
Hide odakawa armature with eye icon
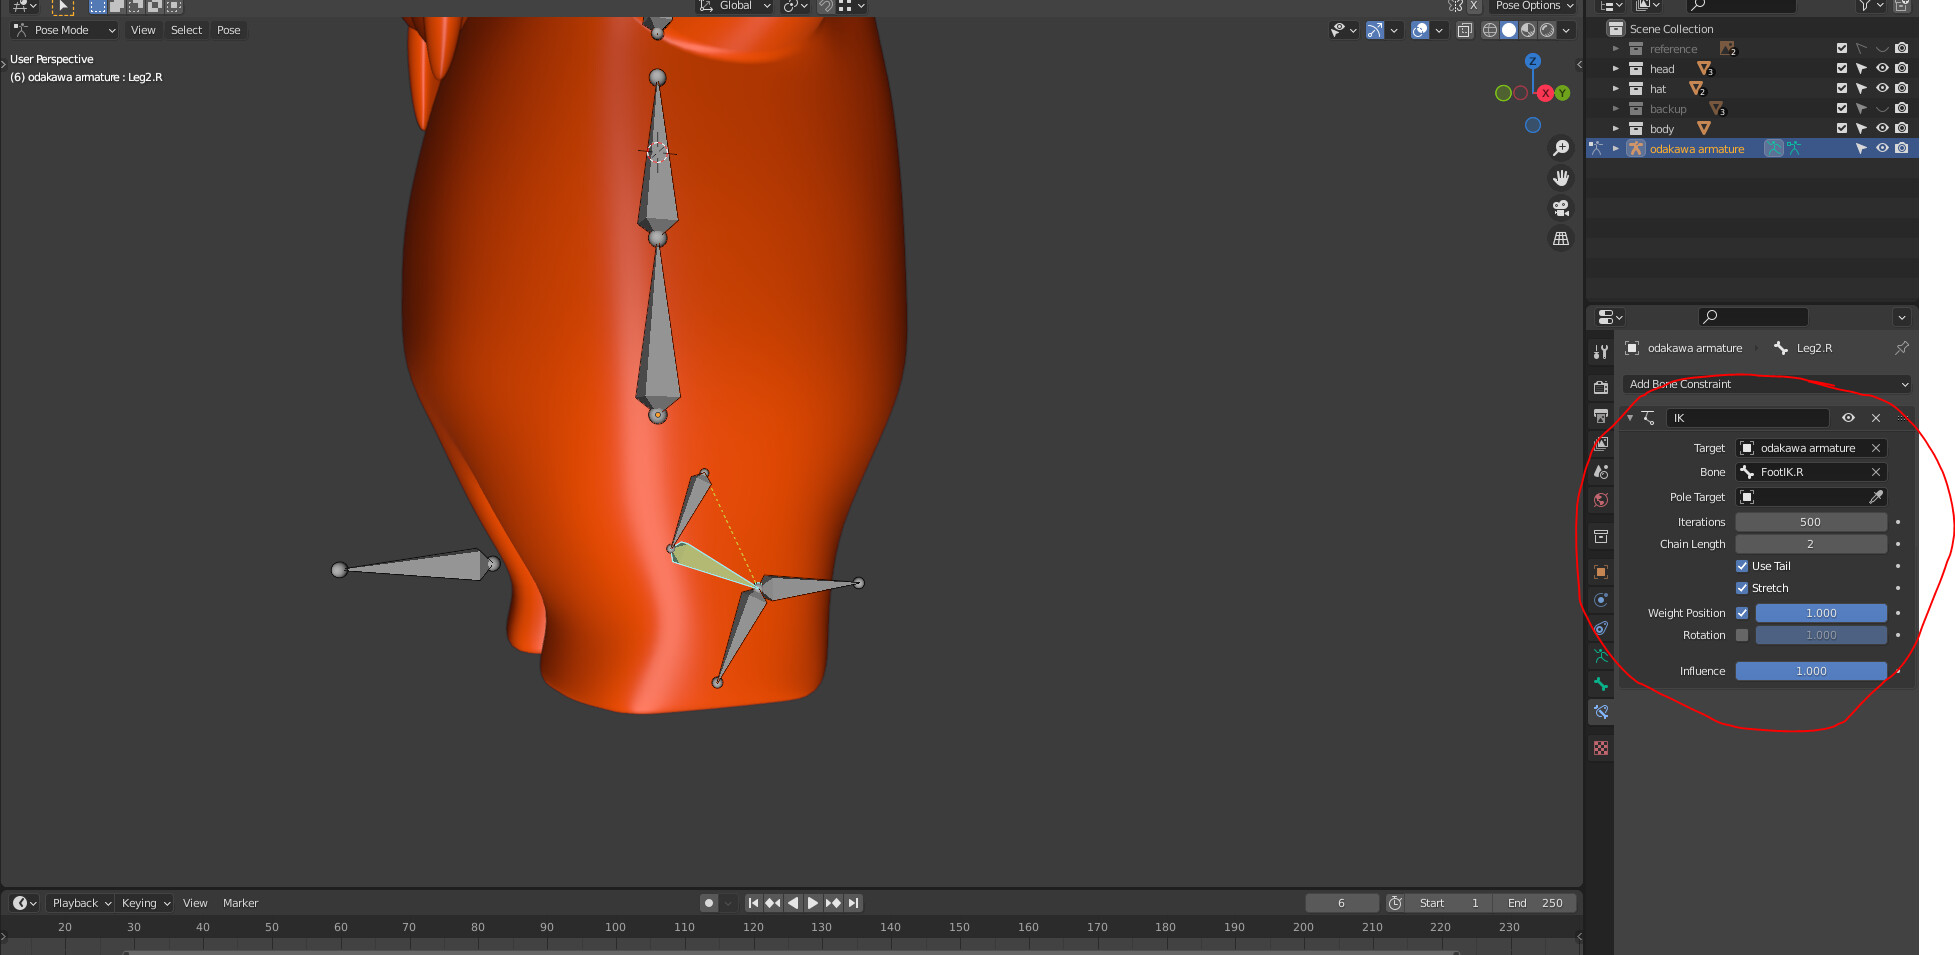(1882, 148)
